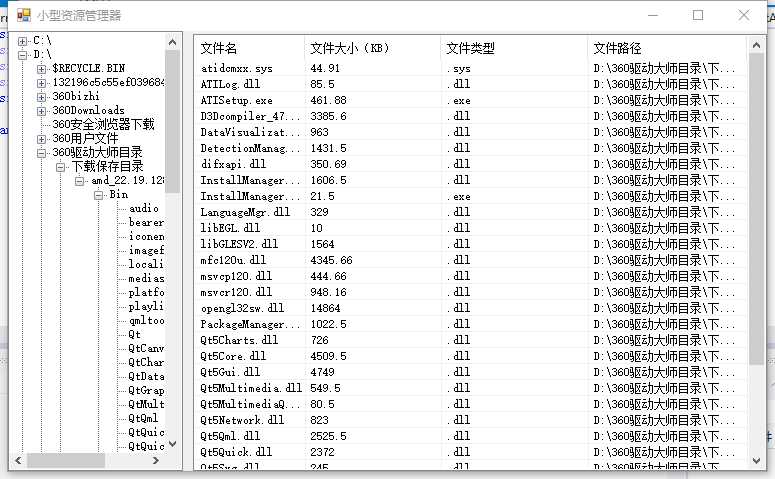This screenshot has width=775, height=479.
Task: Sort by 文件类型 column header
Action: (x=514, y=48)
